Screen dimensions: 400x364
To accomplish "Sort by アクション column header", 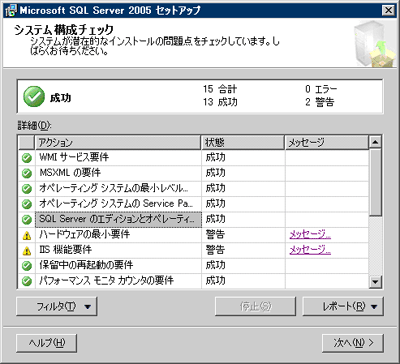I will 118,143.
